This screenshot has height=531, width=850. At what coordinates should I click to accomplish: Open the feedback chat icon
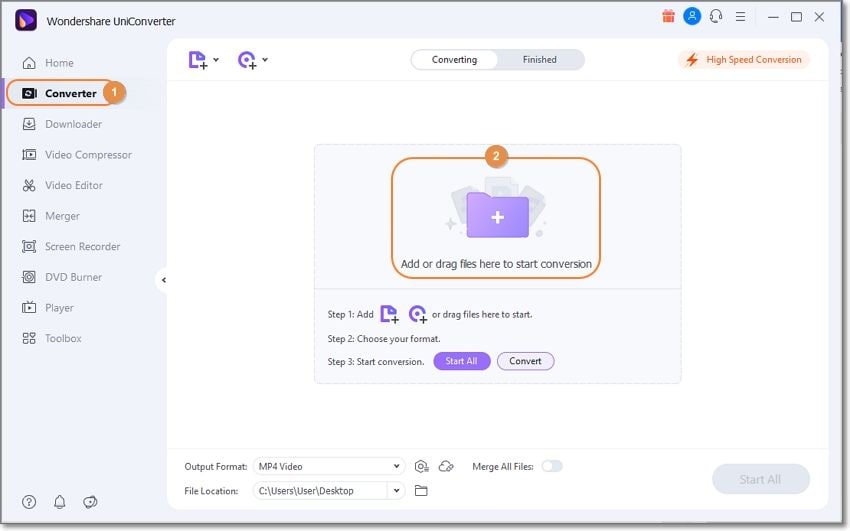point(91,502)
